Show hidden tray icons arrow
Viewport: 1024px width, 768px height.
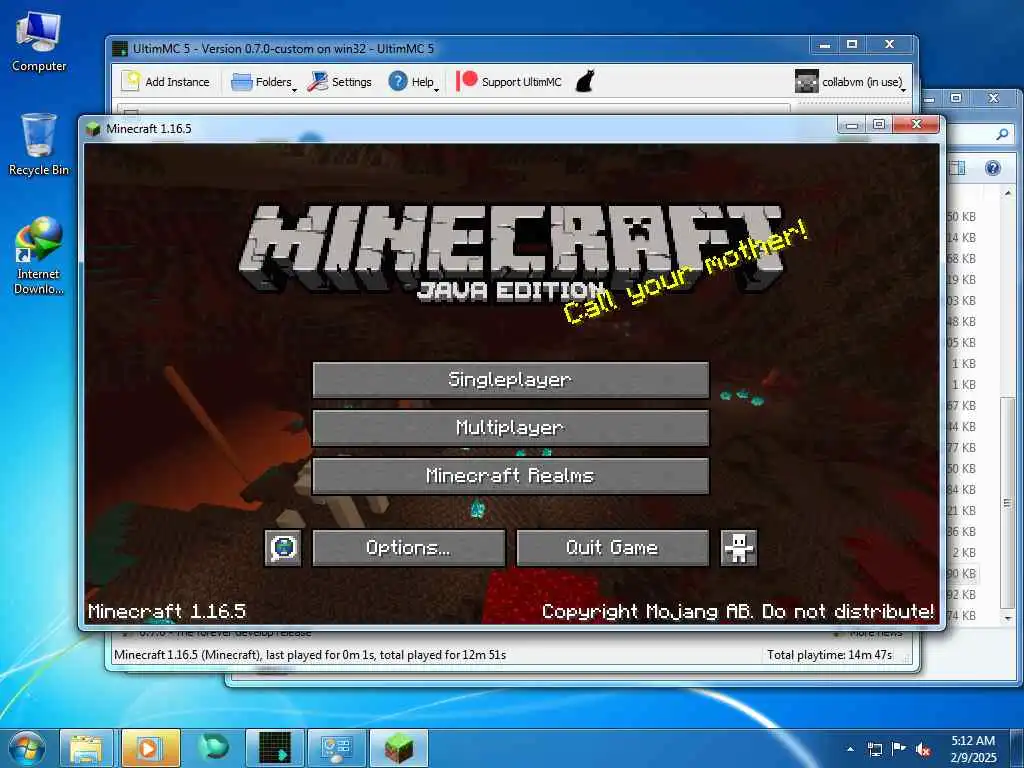[x=850, y=749]
